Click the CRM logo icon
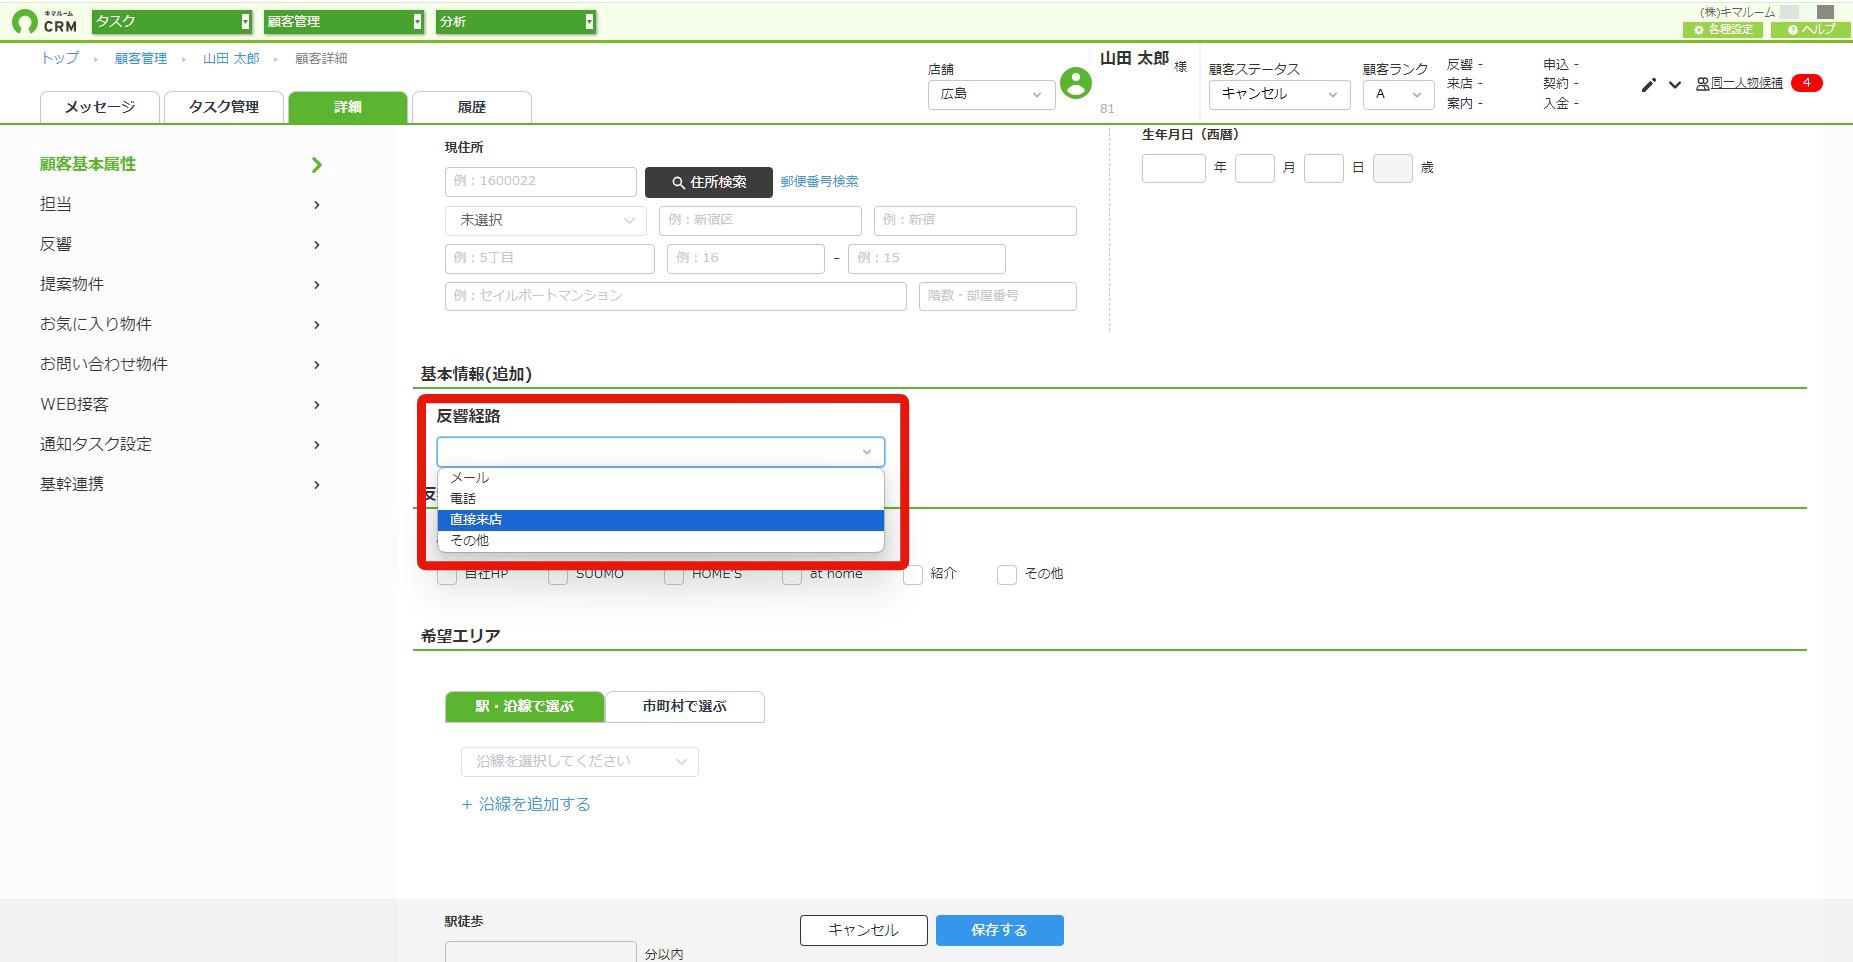The height and width of the screenshot is (962, 1853). (x=26, y=21)
